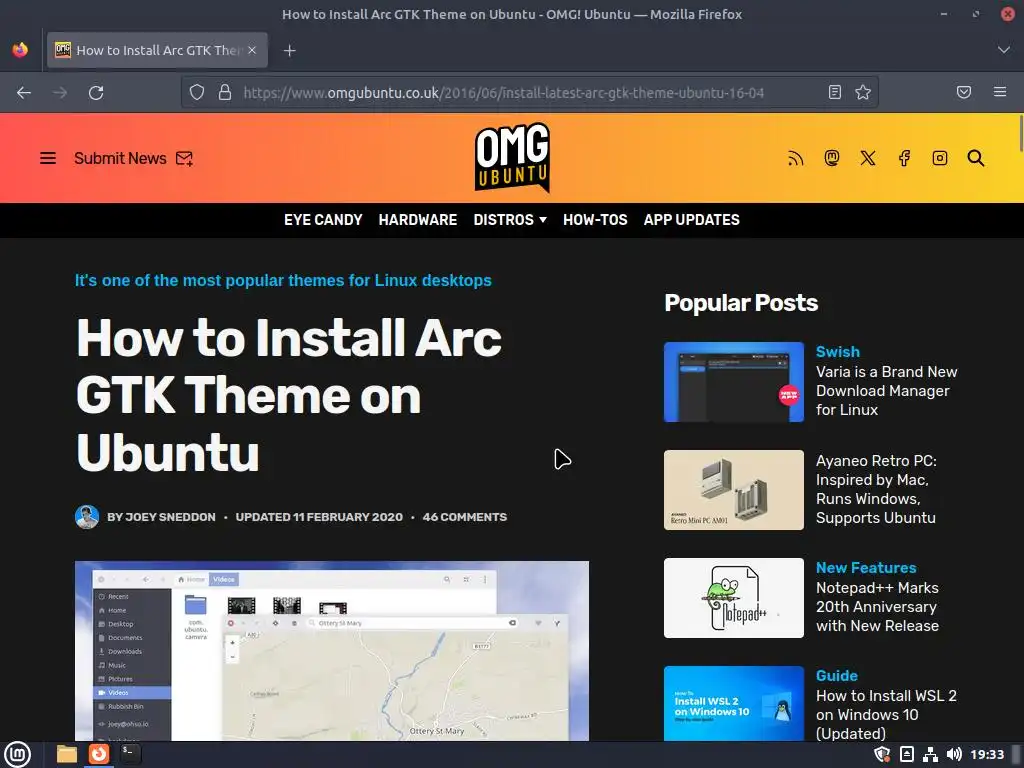Image resolution: width=1024 pixels, height=768 pixels.
Task: Open Notepad++ 20th Anniversary post title
Action: (877, 607)
